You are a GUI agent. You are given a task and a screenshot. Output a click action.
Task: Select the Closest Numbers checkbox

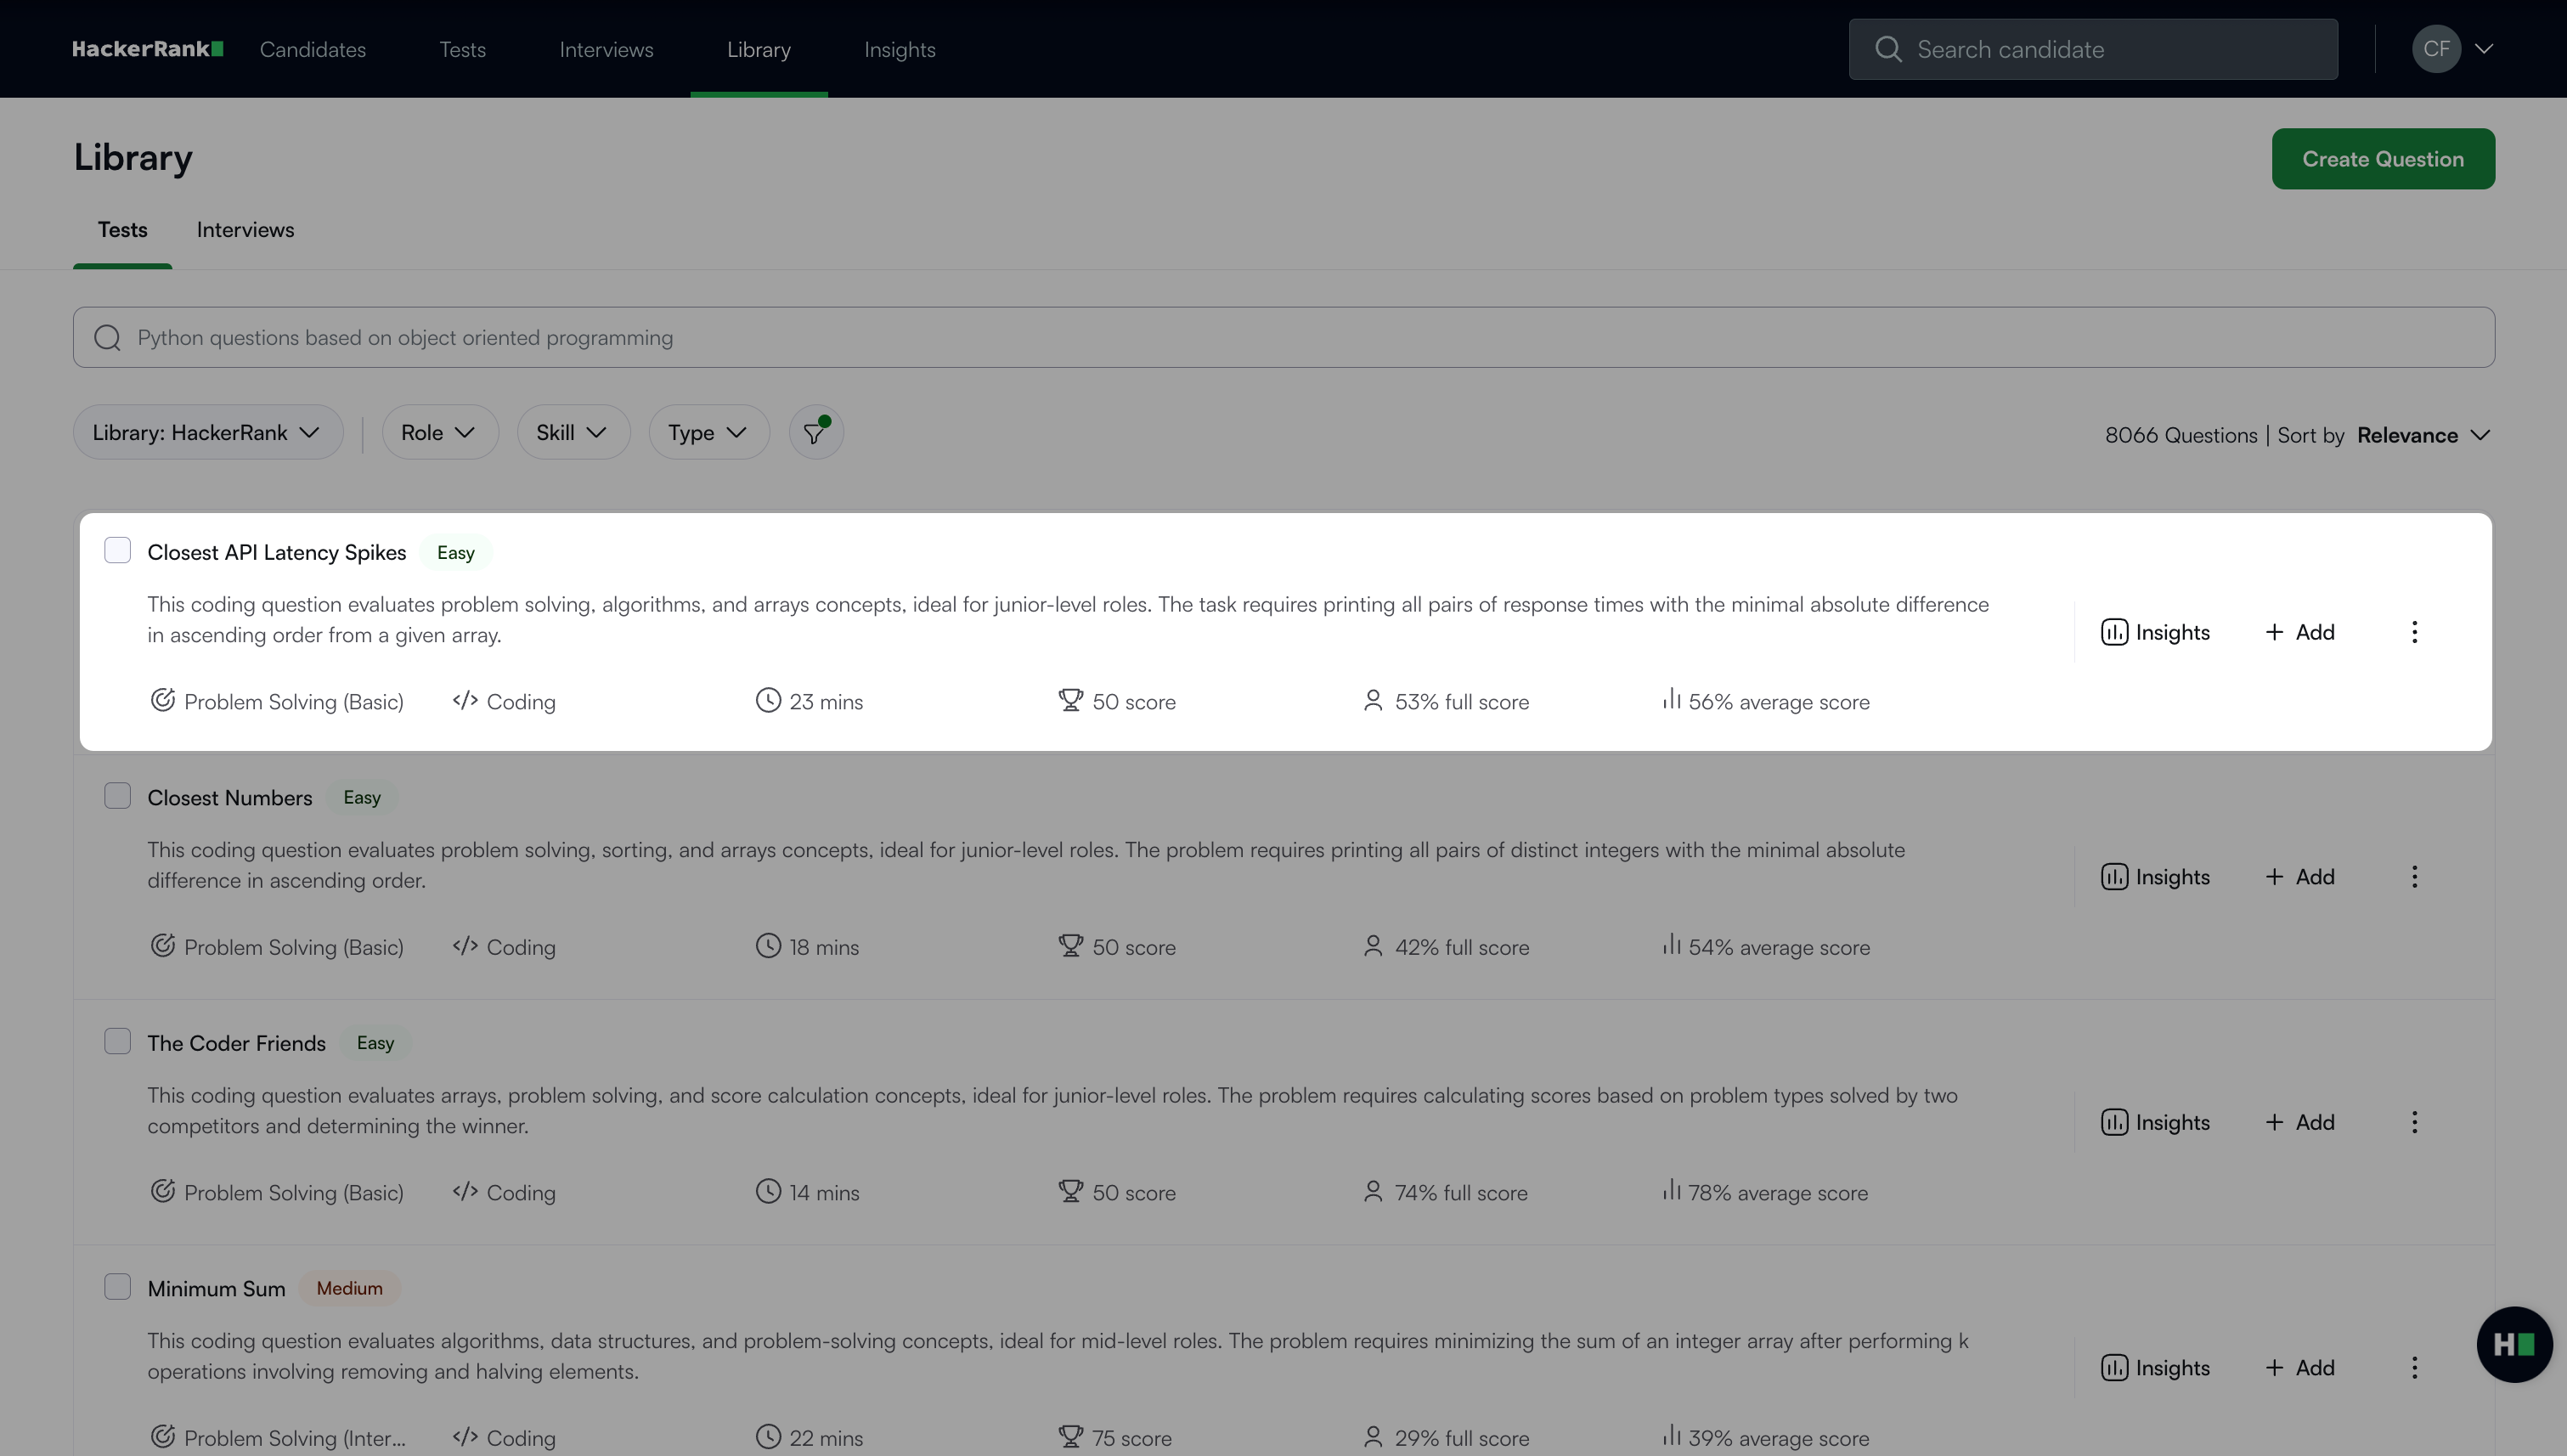[x=117, y=796]
